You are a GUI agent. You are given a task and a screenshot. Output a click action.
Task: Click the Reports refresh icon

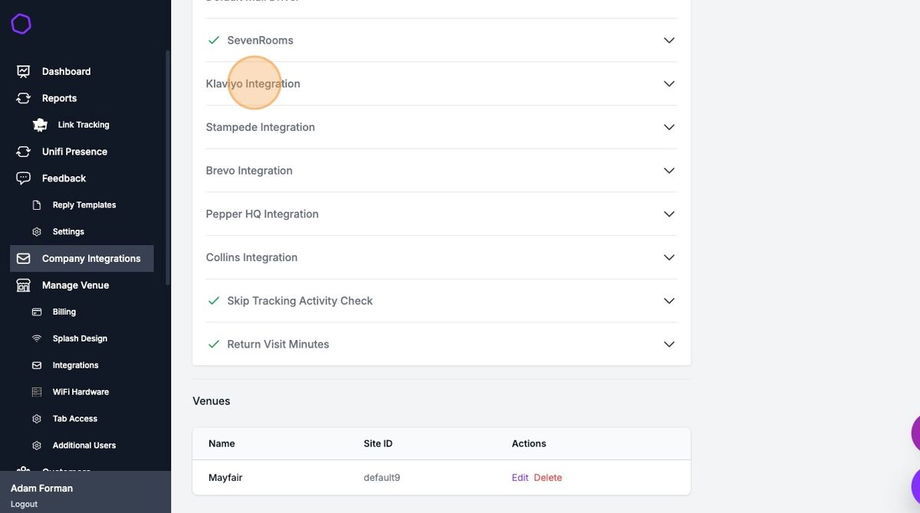coord(23,98)
